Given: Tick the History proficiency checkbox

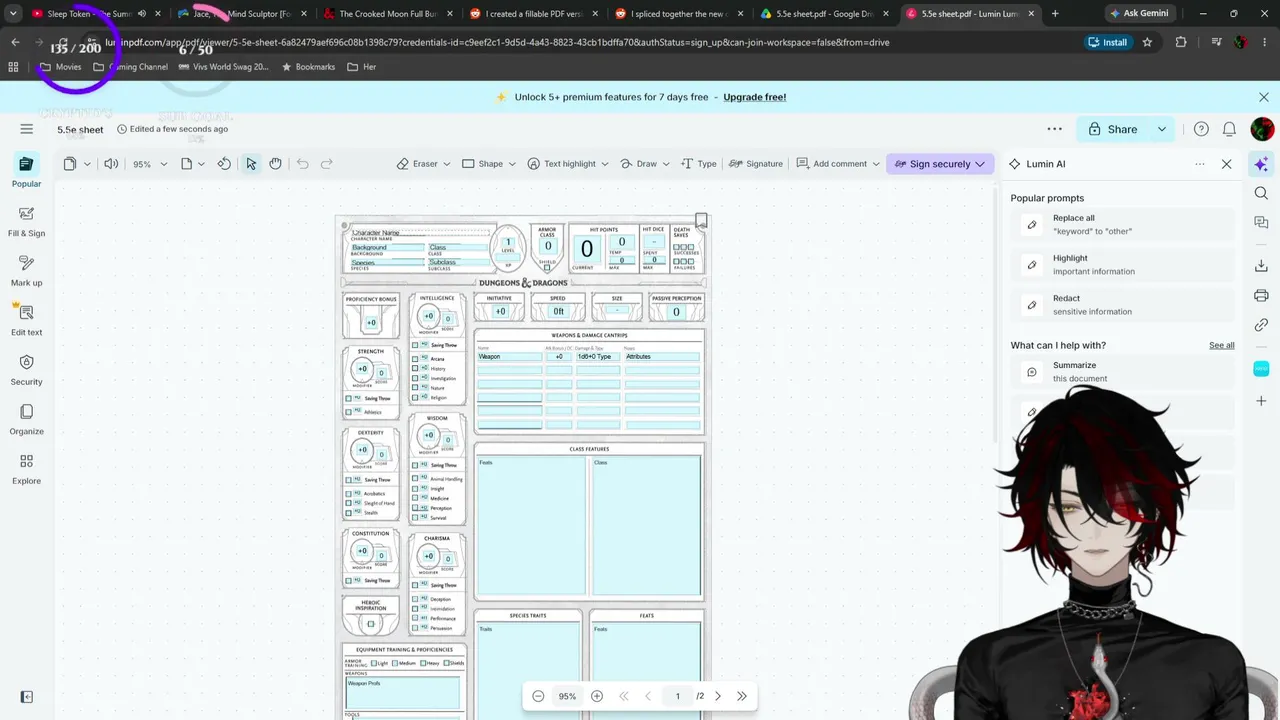Looking at the screenshot, I should pyautogui.click(x=416, y=368).
